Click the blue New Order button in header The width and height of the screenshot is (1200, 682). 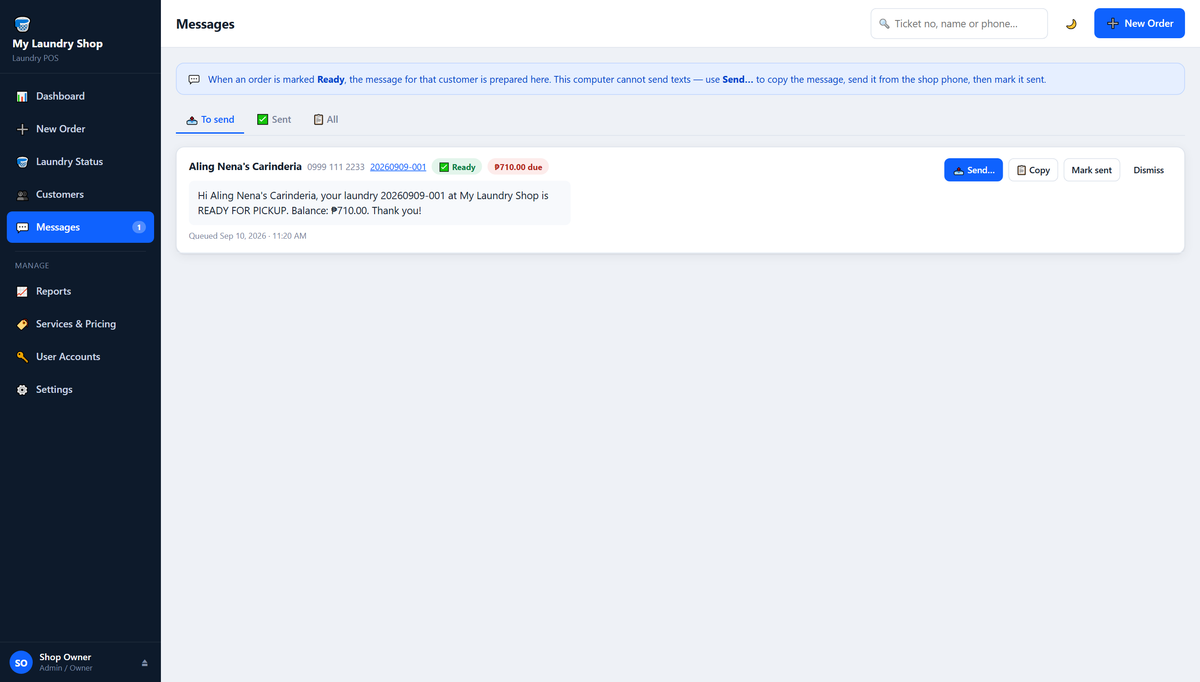click(1139, 23)
